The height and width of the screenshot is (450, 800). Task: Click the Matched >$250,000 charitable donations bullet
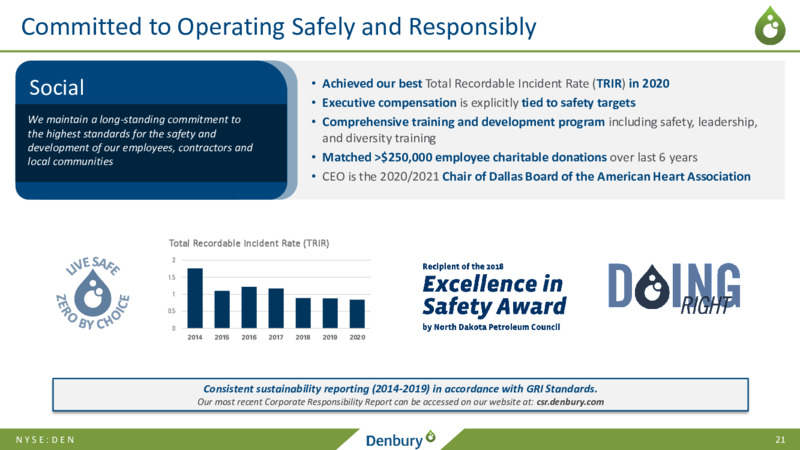coord(509,157)
